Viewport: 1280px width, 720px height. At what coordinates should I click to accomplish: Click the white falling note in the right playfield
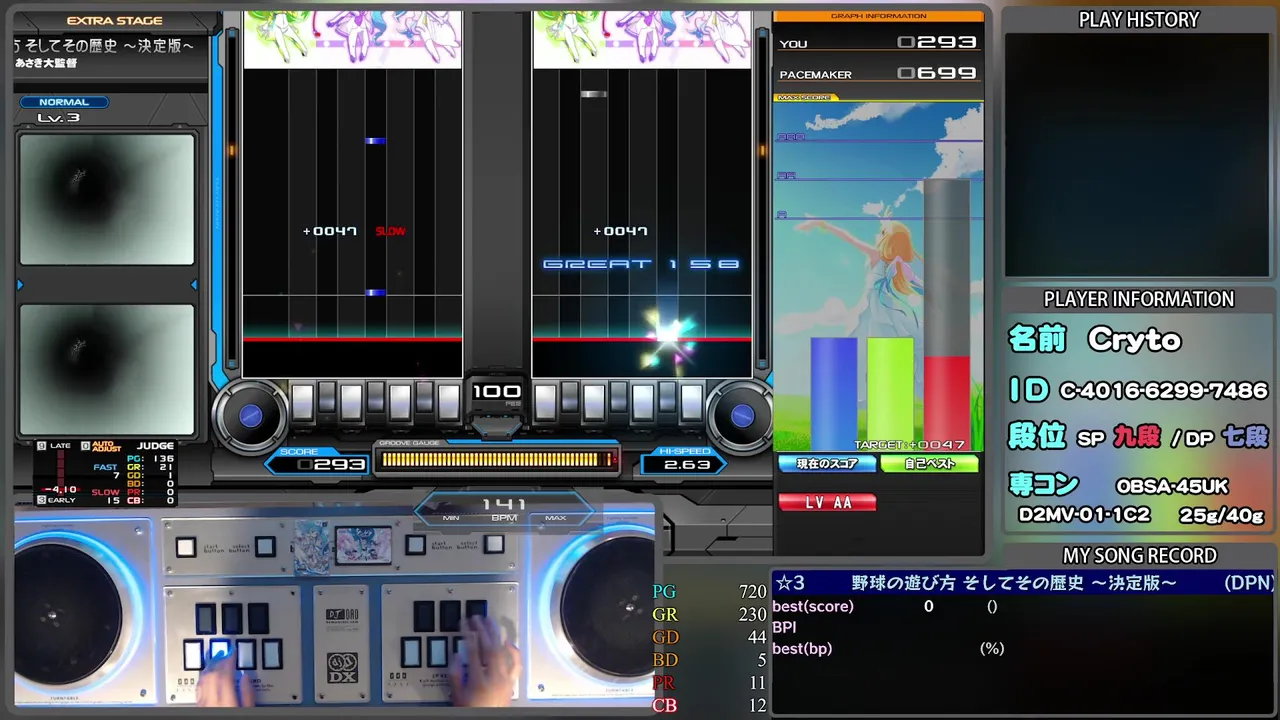point(594,94)
